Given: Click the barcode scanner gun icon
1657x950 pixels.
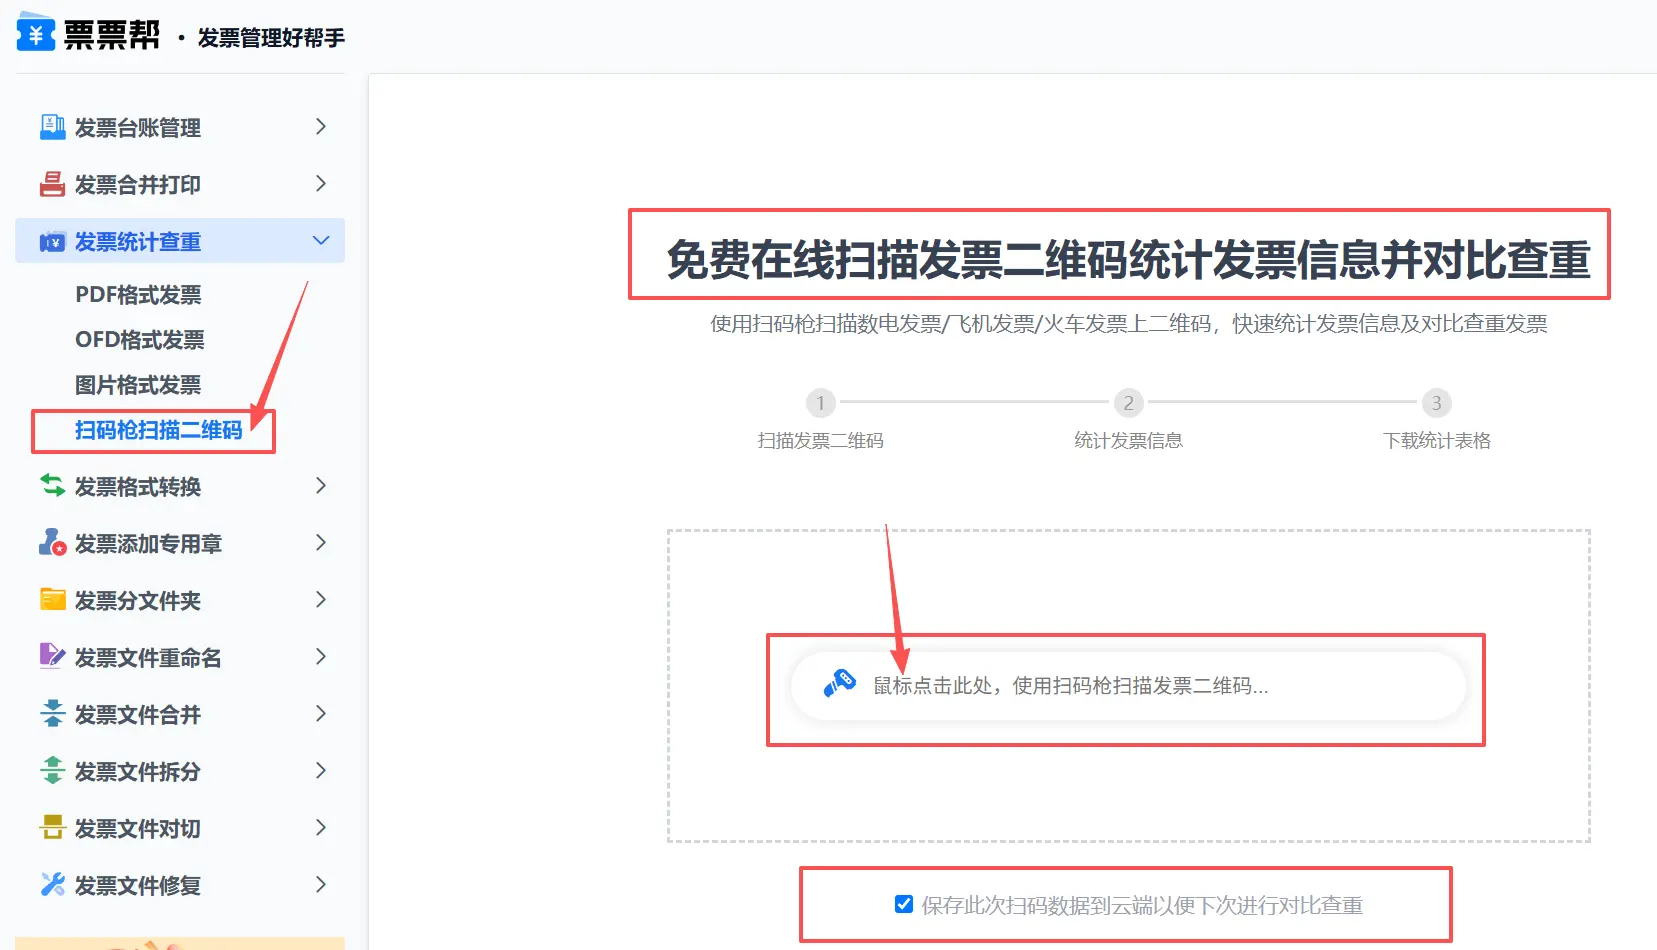Looking at the screenshot, I should (x=839, y=684).
